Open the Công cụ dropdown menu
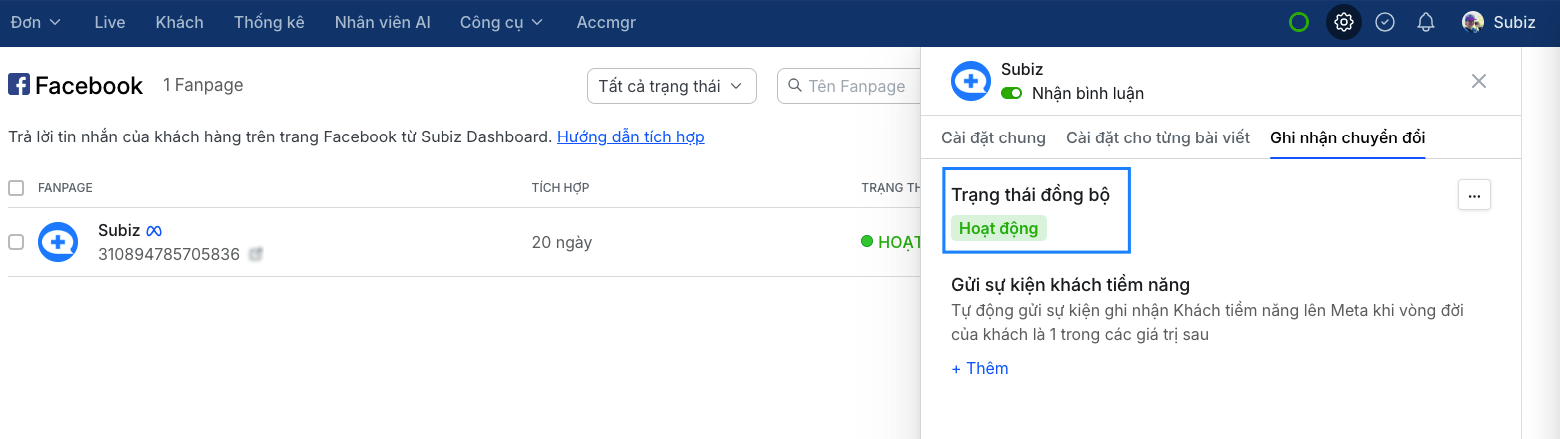 pyautogui.click(x=501, y=22)
